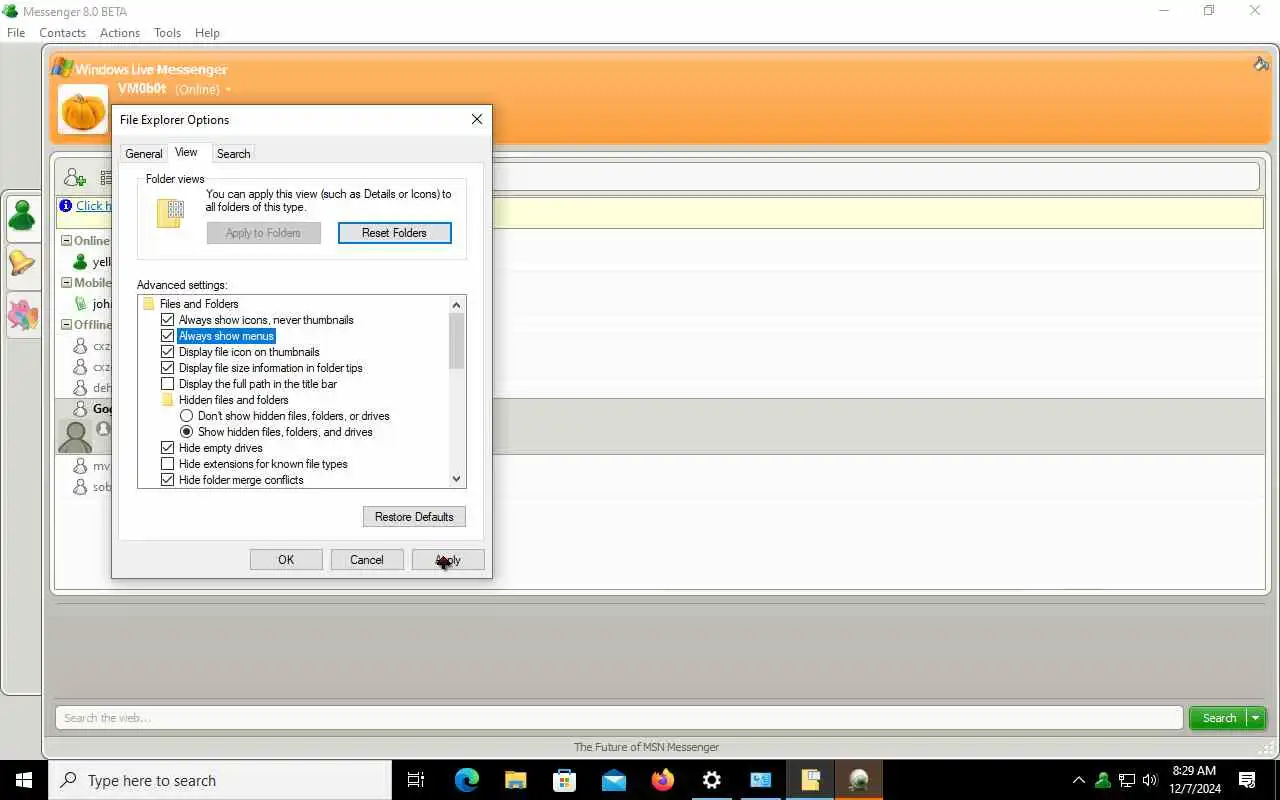Launch Microsoft Edge from the taskbar
This screenshot has width=1280, height=800.
click(467, 780)
